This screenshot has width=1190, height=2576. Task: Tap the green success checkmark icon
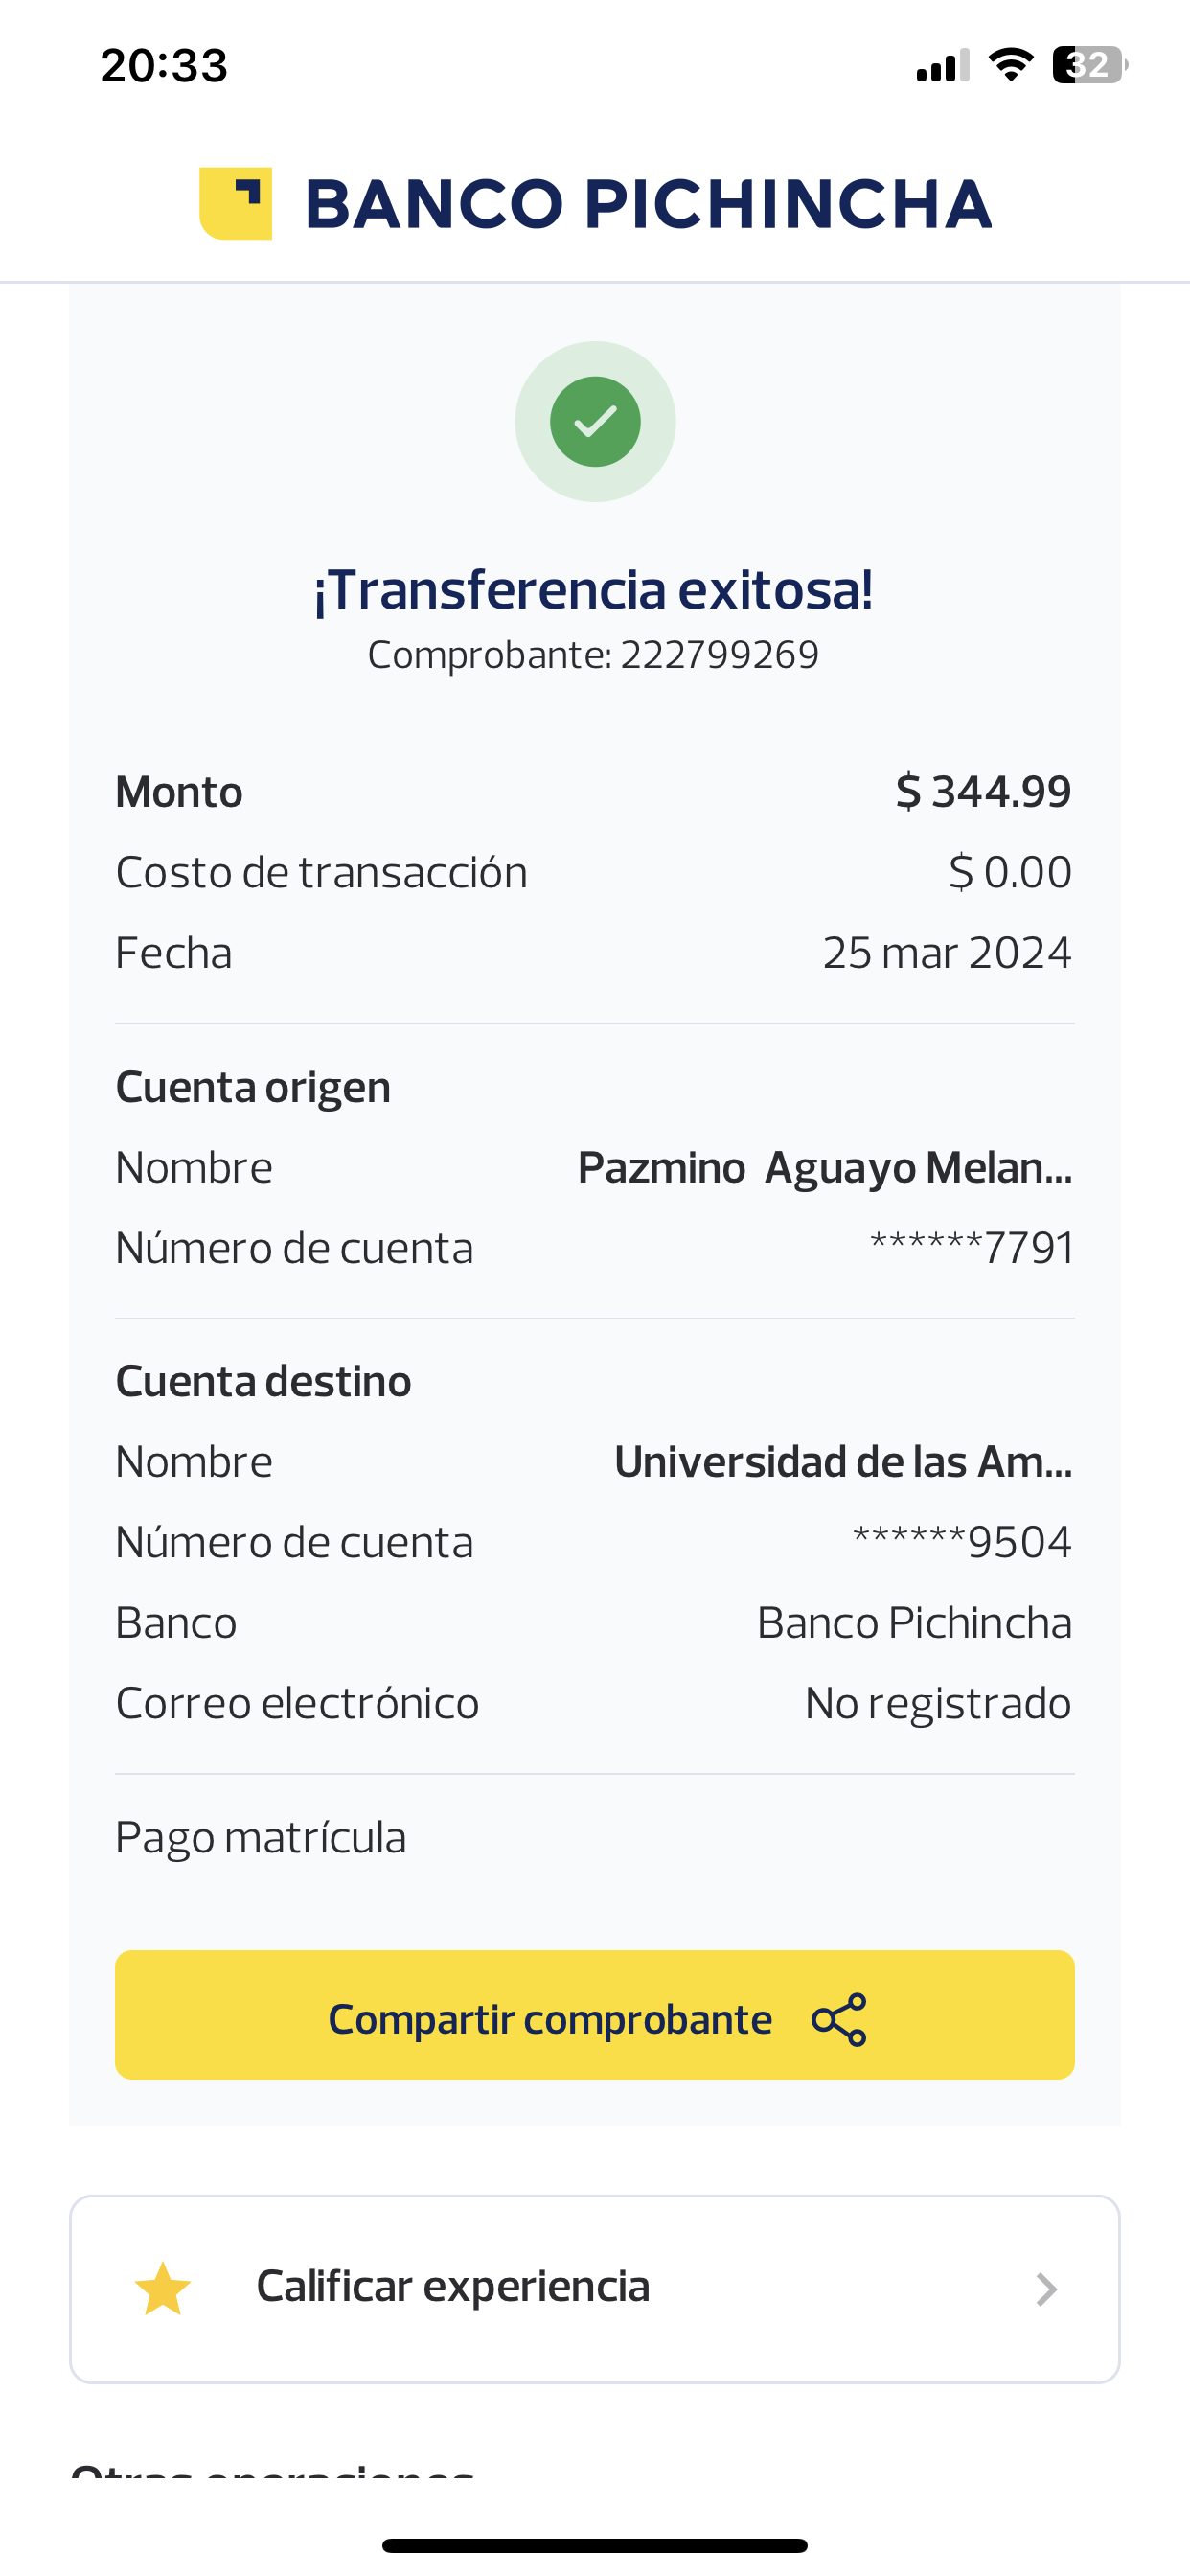tap(595, 421)
